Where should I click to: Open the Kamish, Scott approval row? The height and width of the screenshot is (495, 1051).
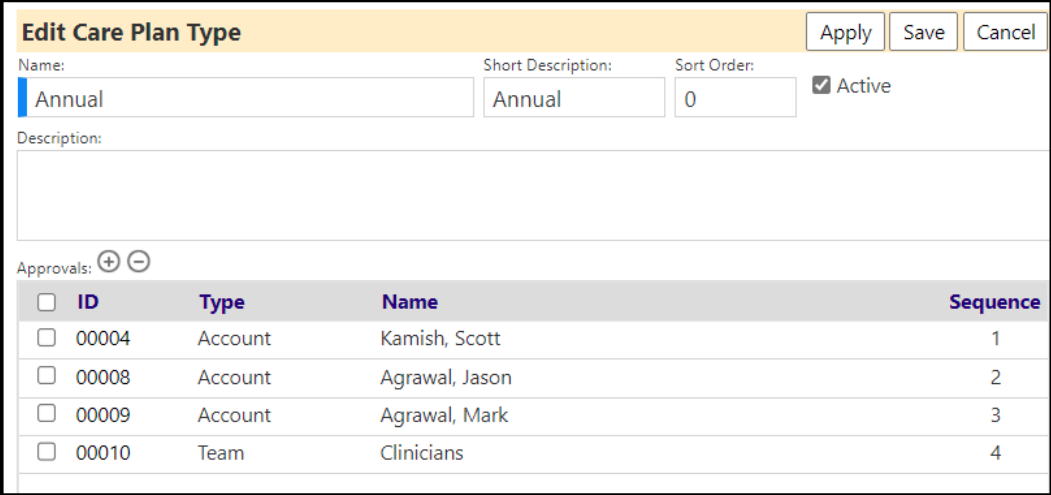(534, 339)
